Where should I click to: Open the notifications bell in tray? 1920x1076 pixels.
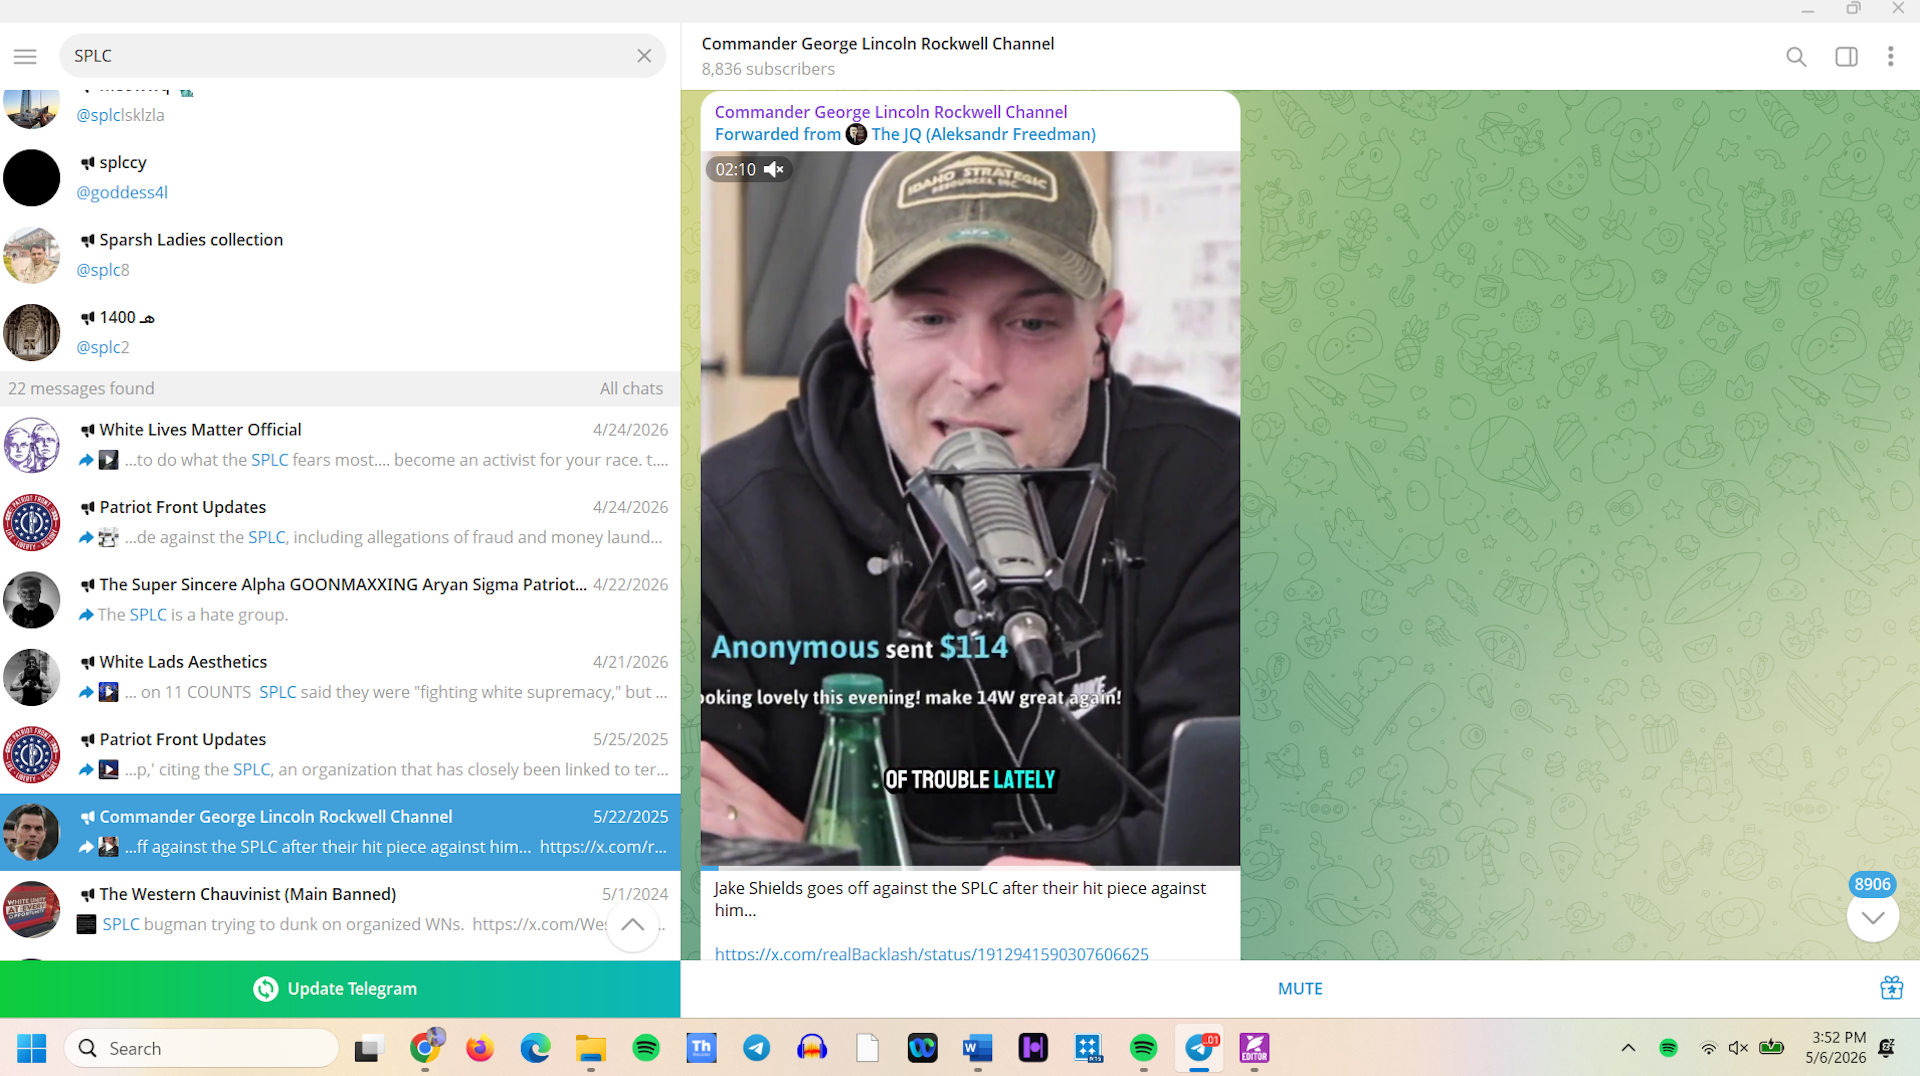pyautogui.click(x=1887, y=1048)
